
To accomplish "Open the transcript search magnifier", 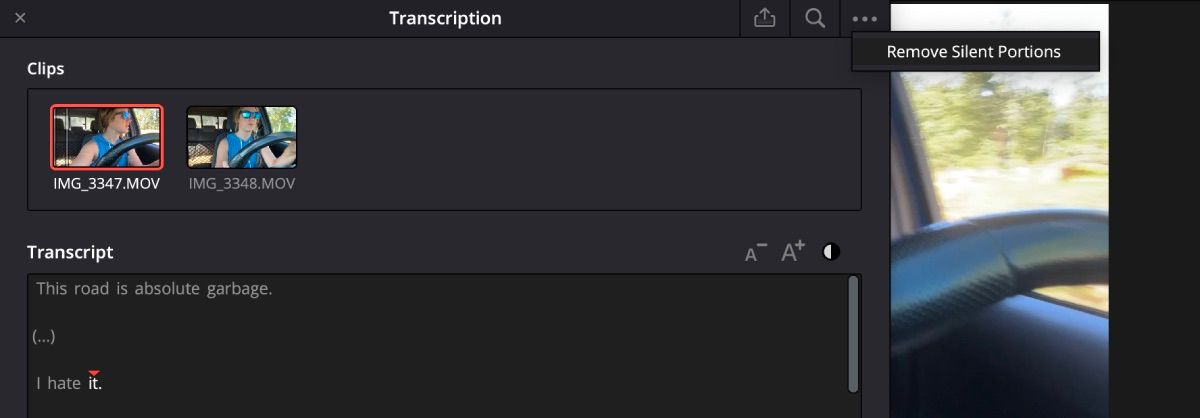I will 815,19.
